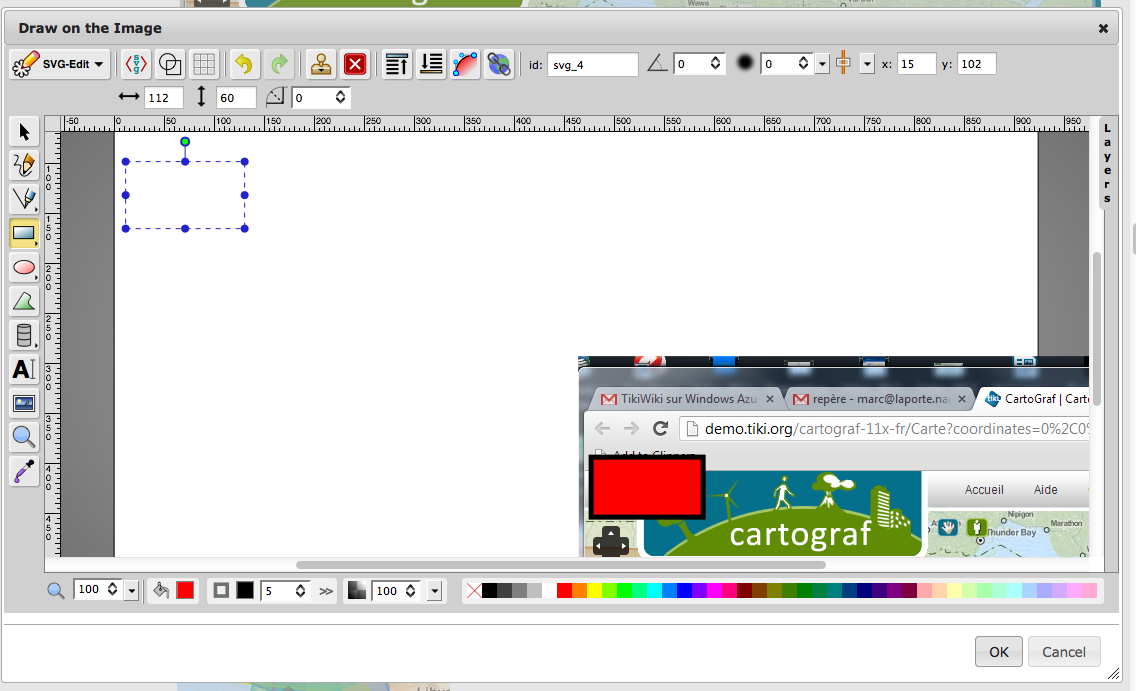Choose the Path tool
This screenshot has height=691, width=1136.
pyautogui.click(x=24, y=301)
